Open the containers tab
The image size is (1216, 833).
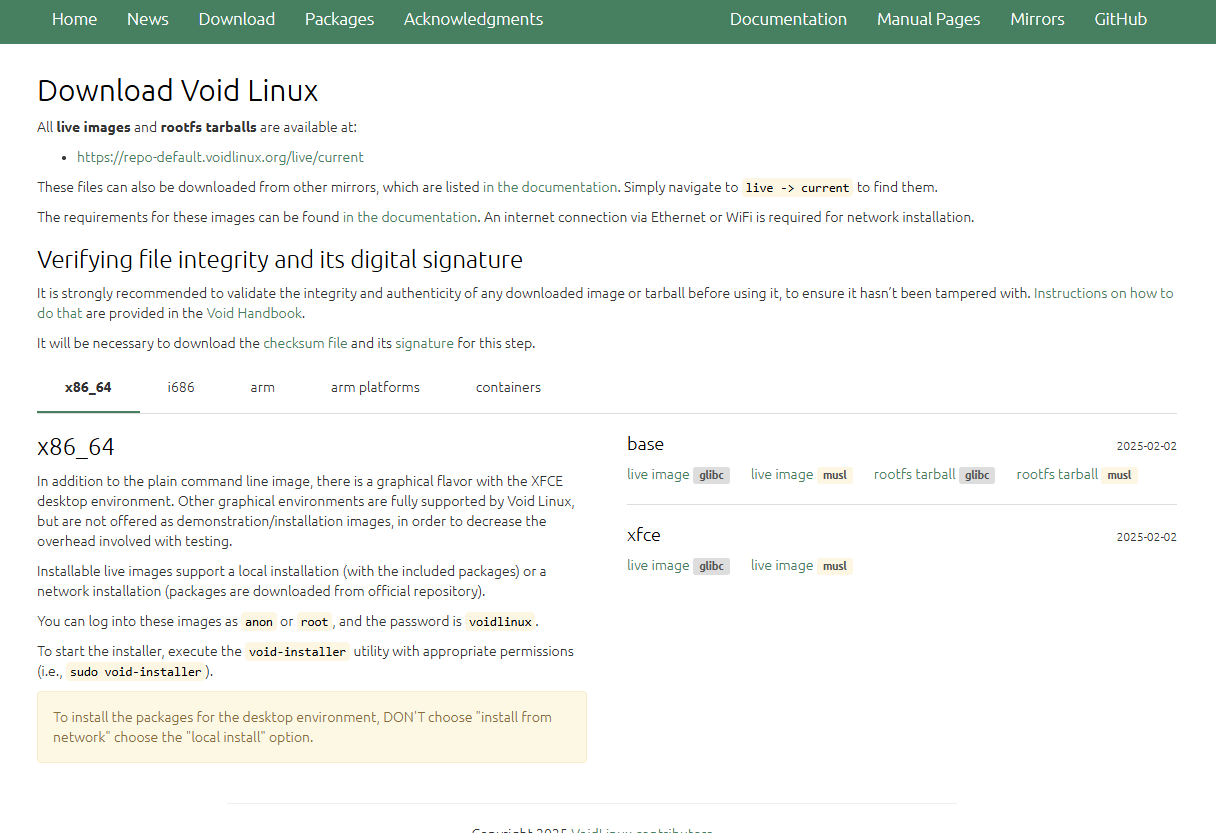(x=508, y=387)
